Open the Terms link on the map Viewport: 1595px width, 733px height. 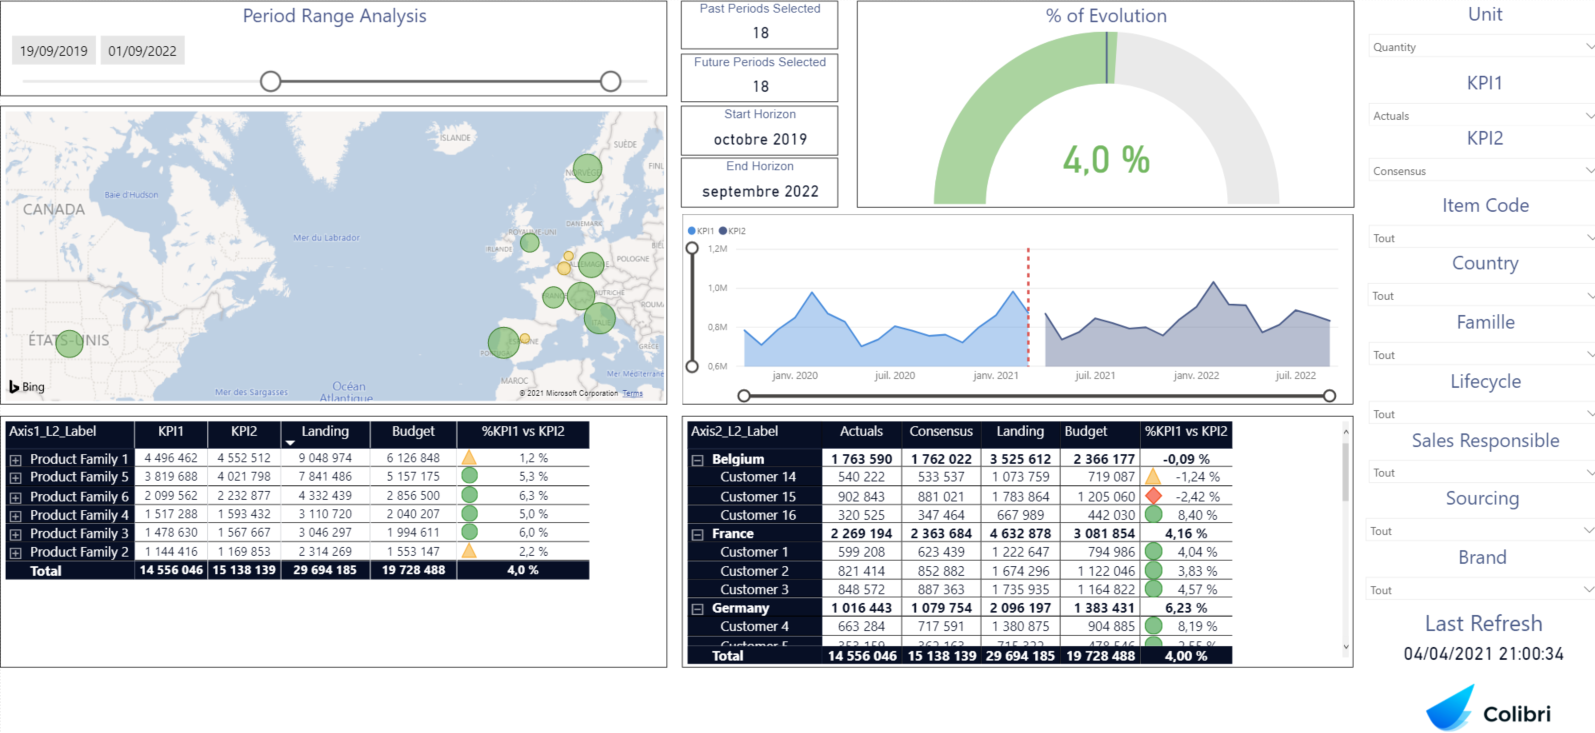click(632, 394)
